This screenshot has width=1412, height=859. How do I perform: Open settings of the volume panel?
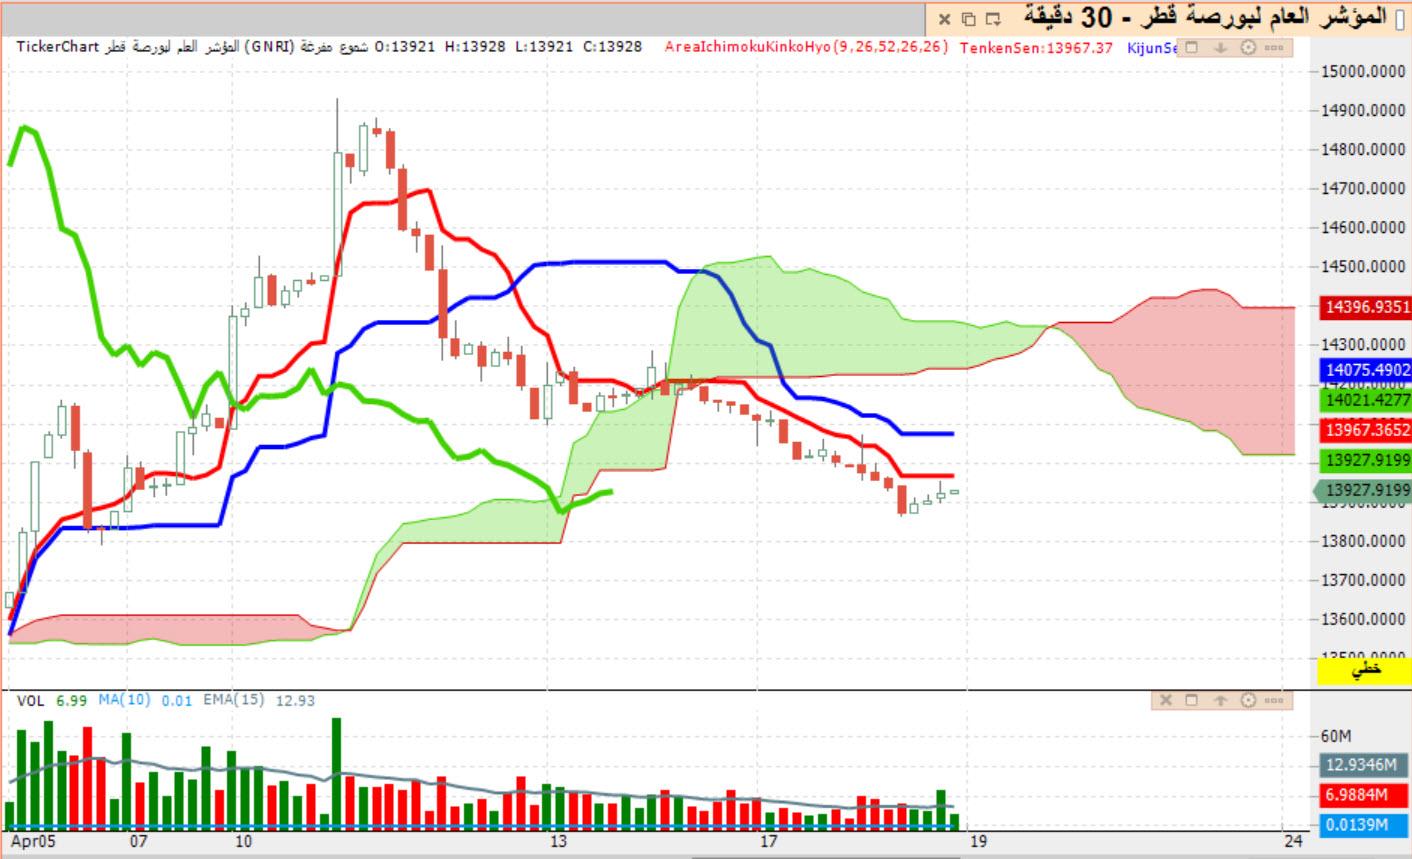1248,700
